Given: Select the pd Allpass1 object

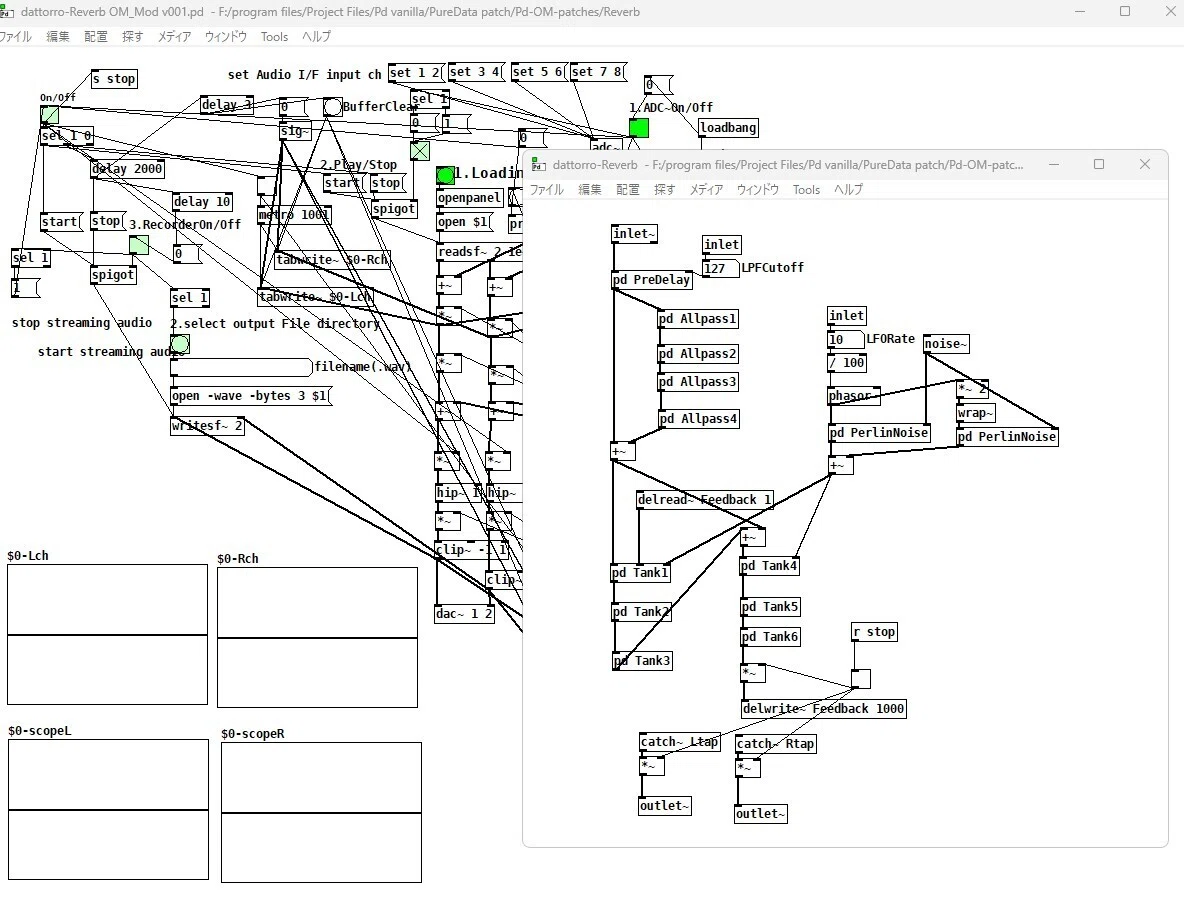Looking at the screenshot, I should click(698, 319).
